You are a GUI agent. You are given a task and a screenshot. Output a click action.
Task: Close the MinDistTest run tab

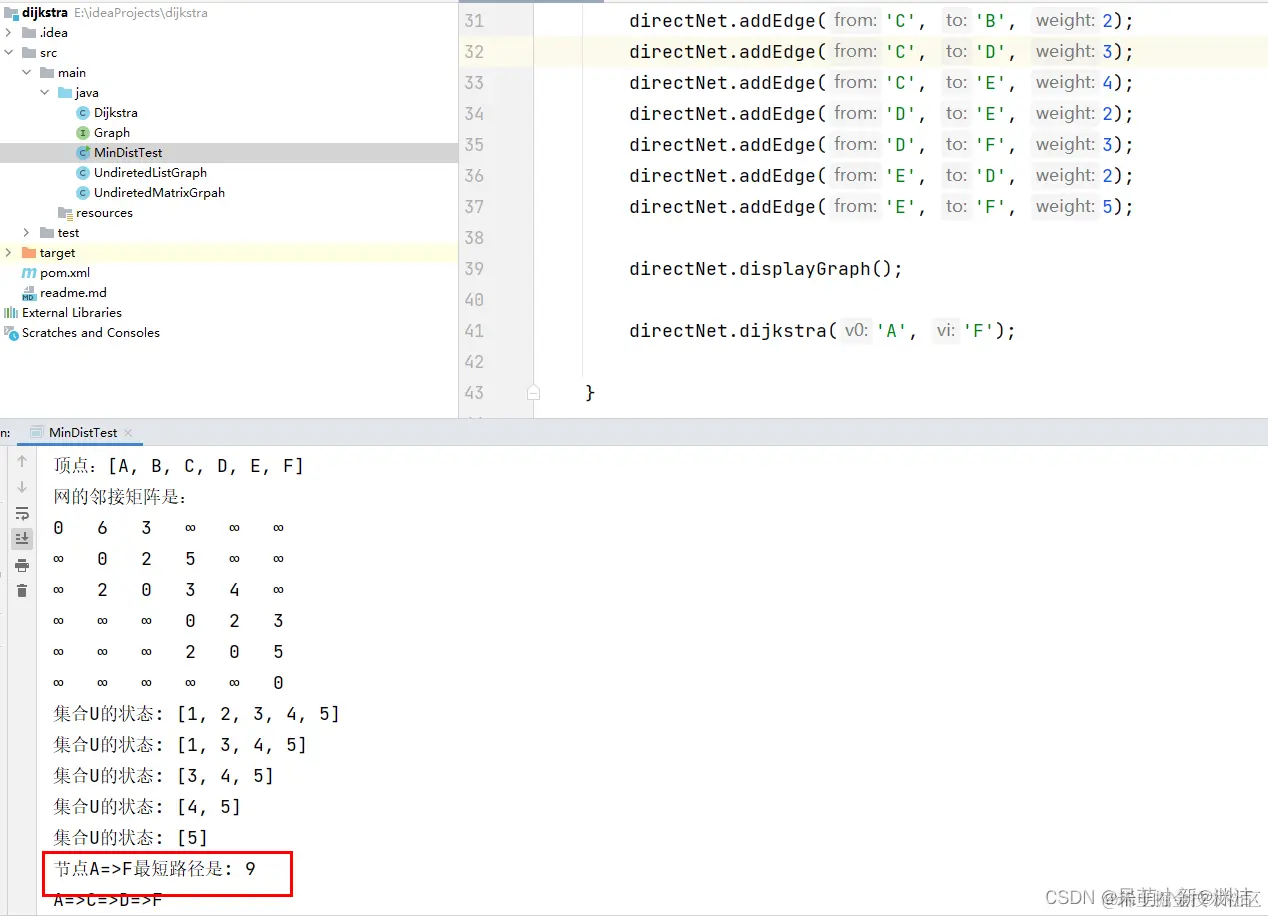click(x=129, y=433)
